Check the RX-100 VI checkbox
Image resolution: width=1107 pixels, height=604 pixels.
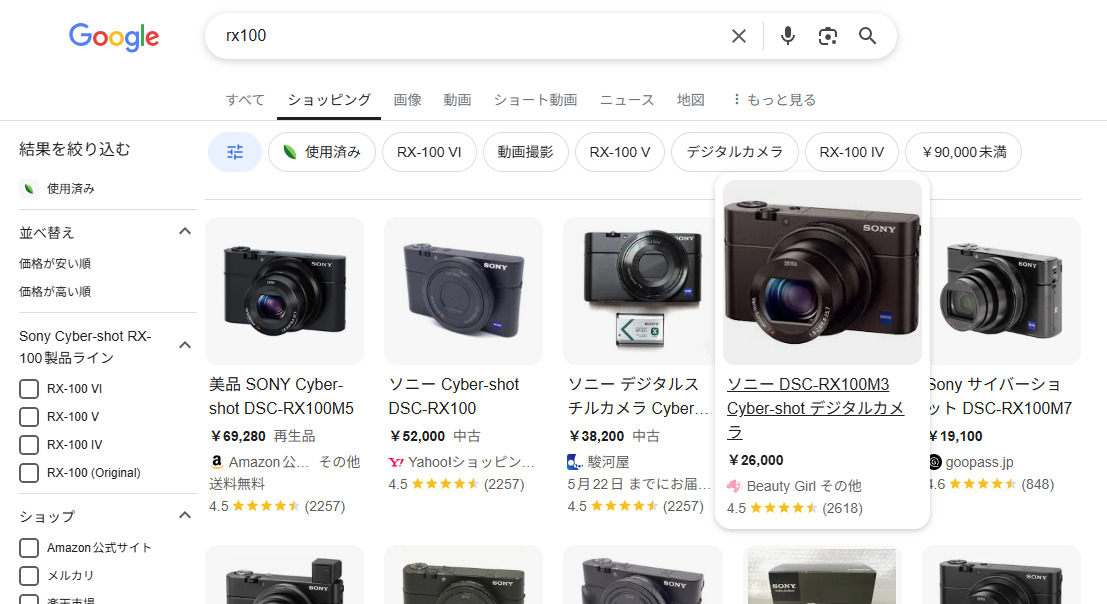(x=29, y=389)
